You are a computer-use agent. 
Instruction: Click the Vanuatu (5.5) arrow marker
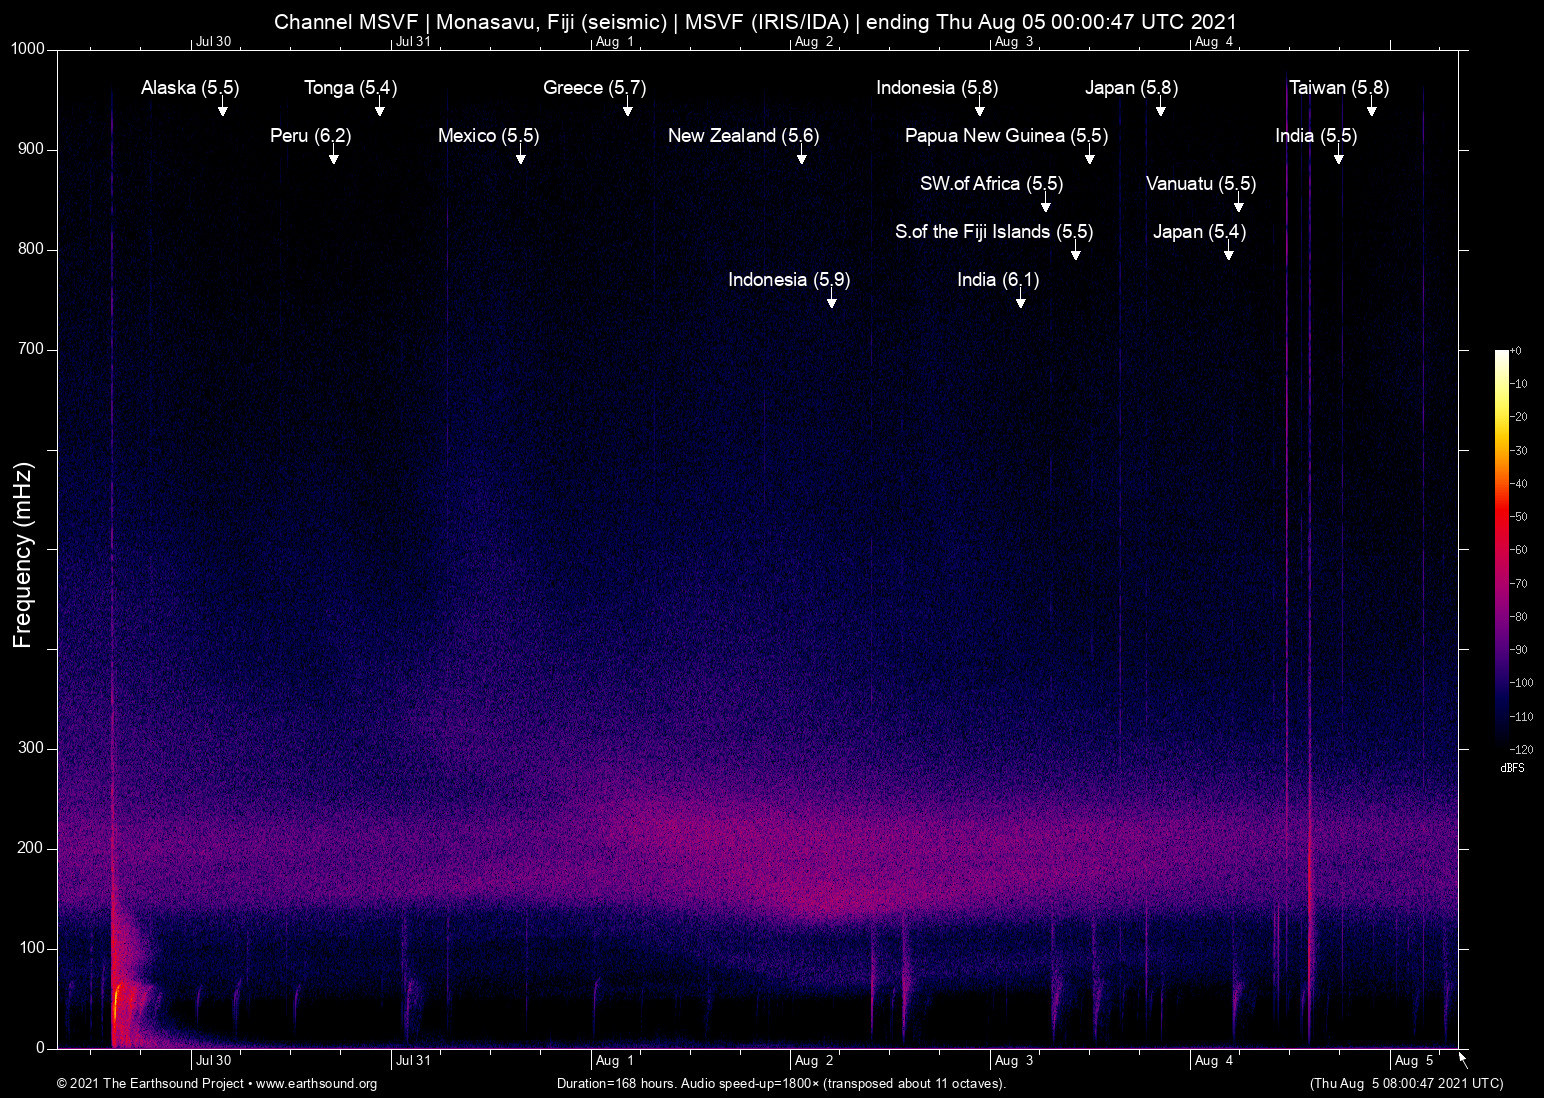point(1239,203)
